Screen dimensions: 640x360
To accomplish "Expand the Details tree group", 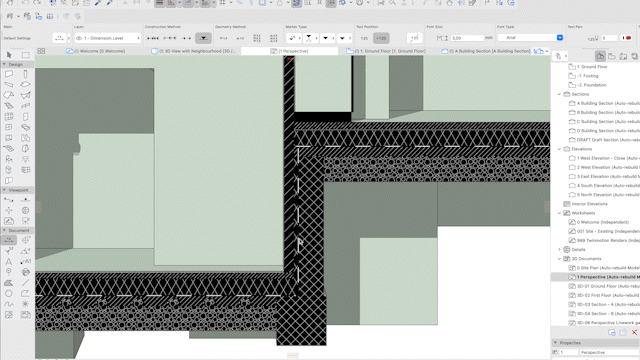I will (x=559, y=249).
